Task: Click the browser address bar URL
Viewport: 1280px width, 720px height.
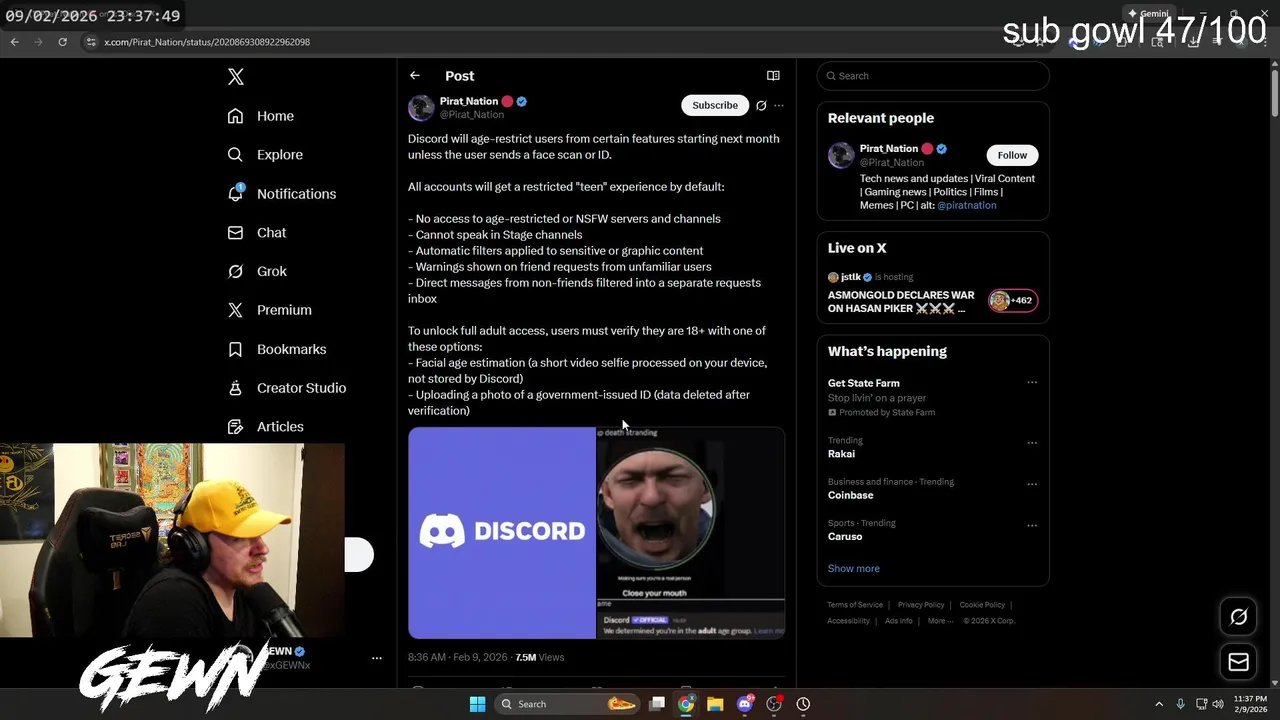Action: (207, 42)
